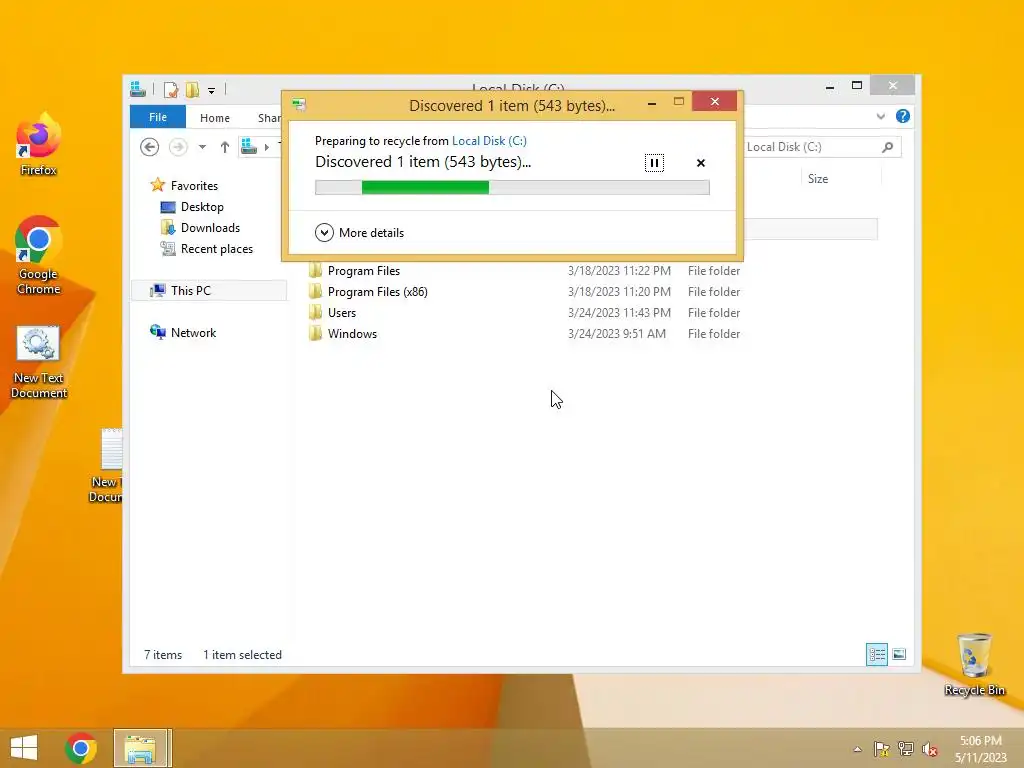Click the Windows folder icon
This screenshot has height=768, width=1024.
click(315, 333)
